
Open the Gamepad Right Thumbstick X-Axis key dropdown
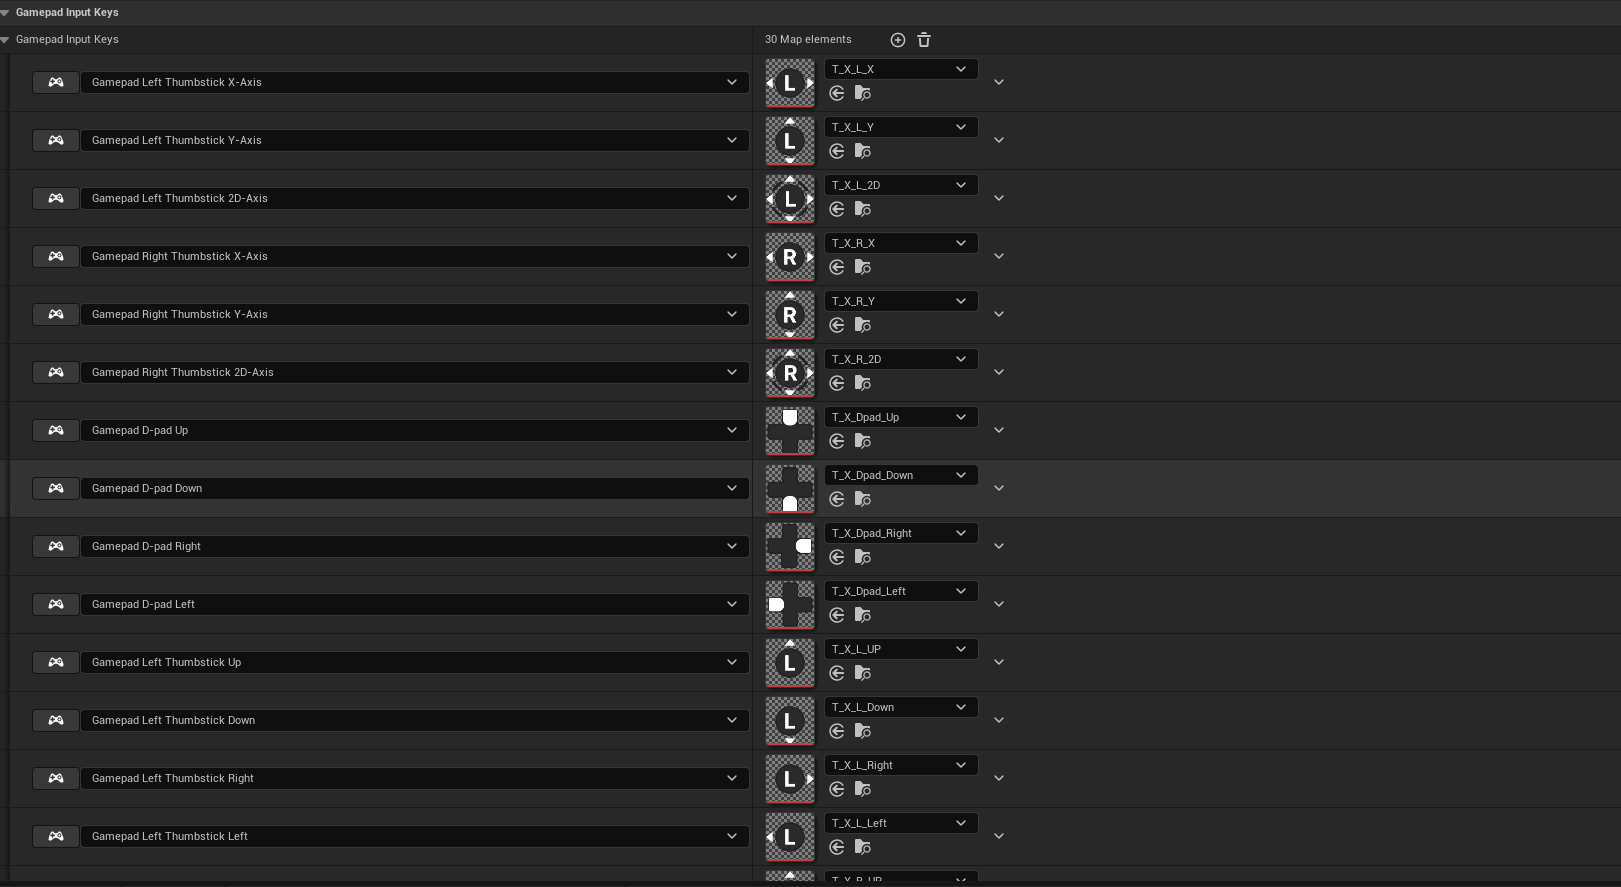(x=415, y=256)
